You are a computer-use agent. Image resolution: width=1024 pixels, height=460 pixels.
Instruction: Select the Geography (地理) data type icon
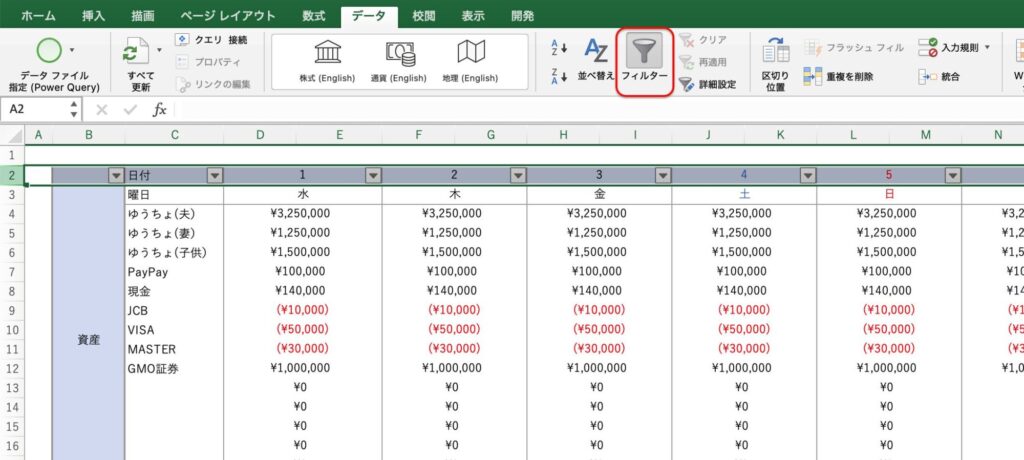tap(470, 54)
